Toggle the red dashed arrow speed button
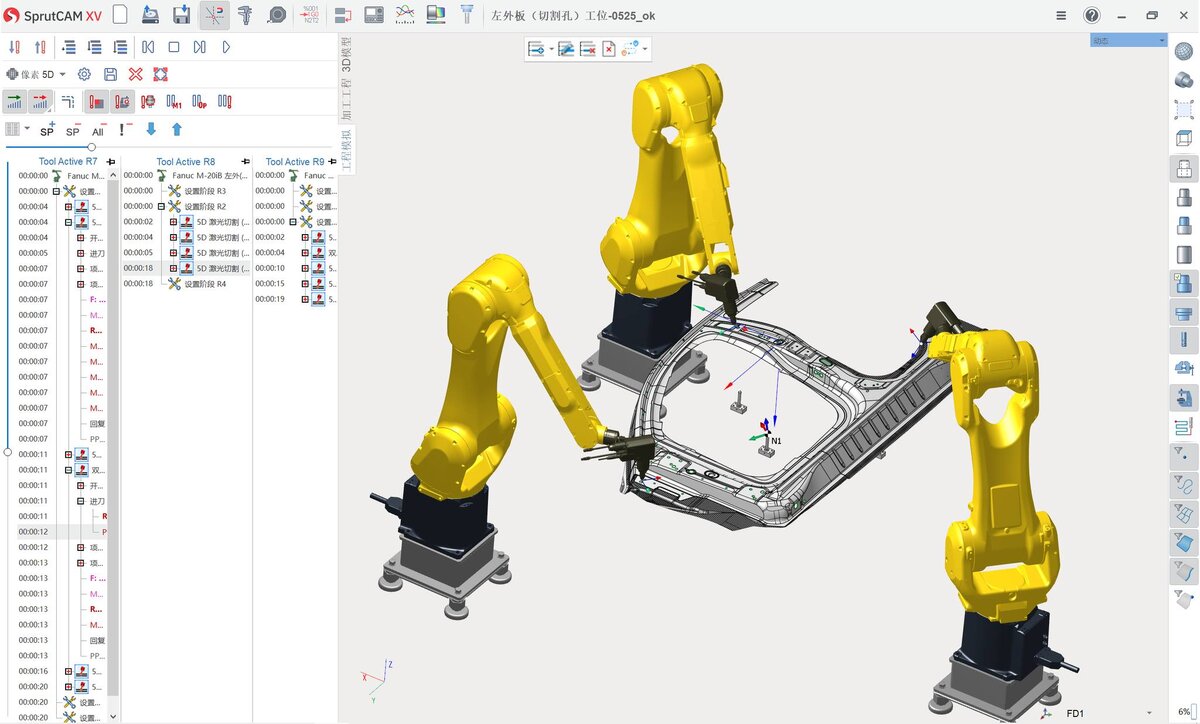Screen dimensions: 1200x724 (41, 101)
